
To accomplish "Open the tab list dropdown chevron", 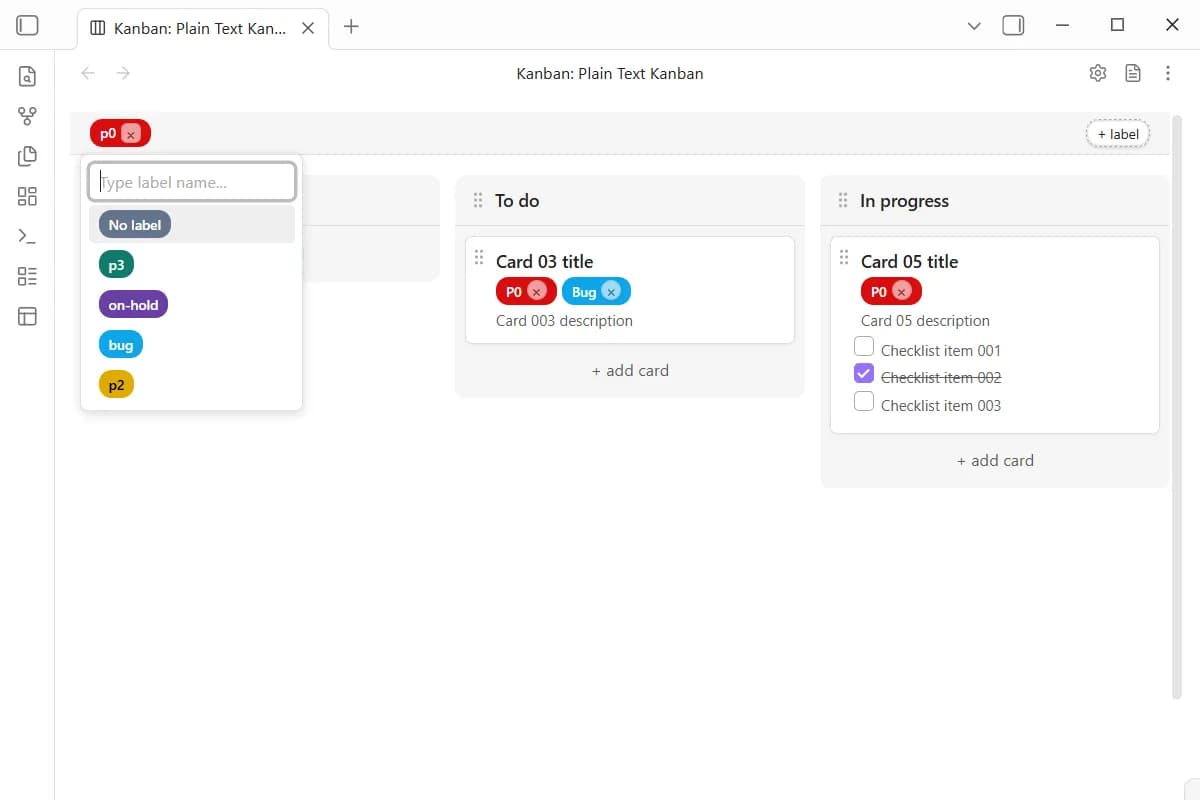I will (974, 27).
